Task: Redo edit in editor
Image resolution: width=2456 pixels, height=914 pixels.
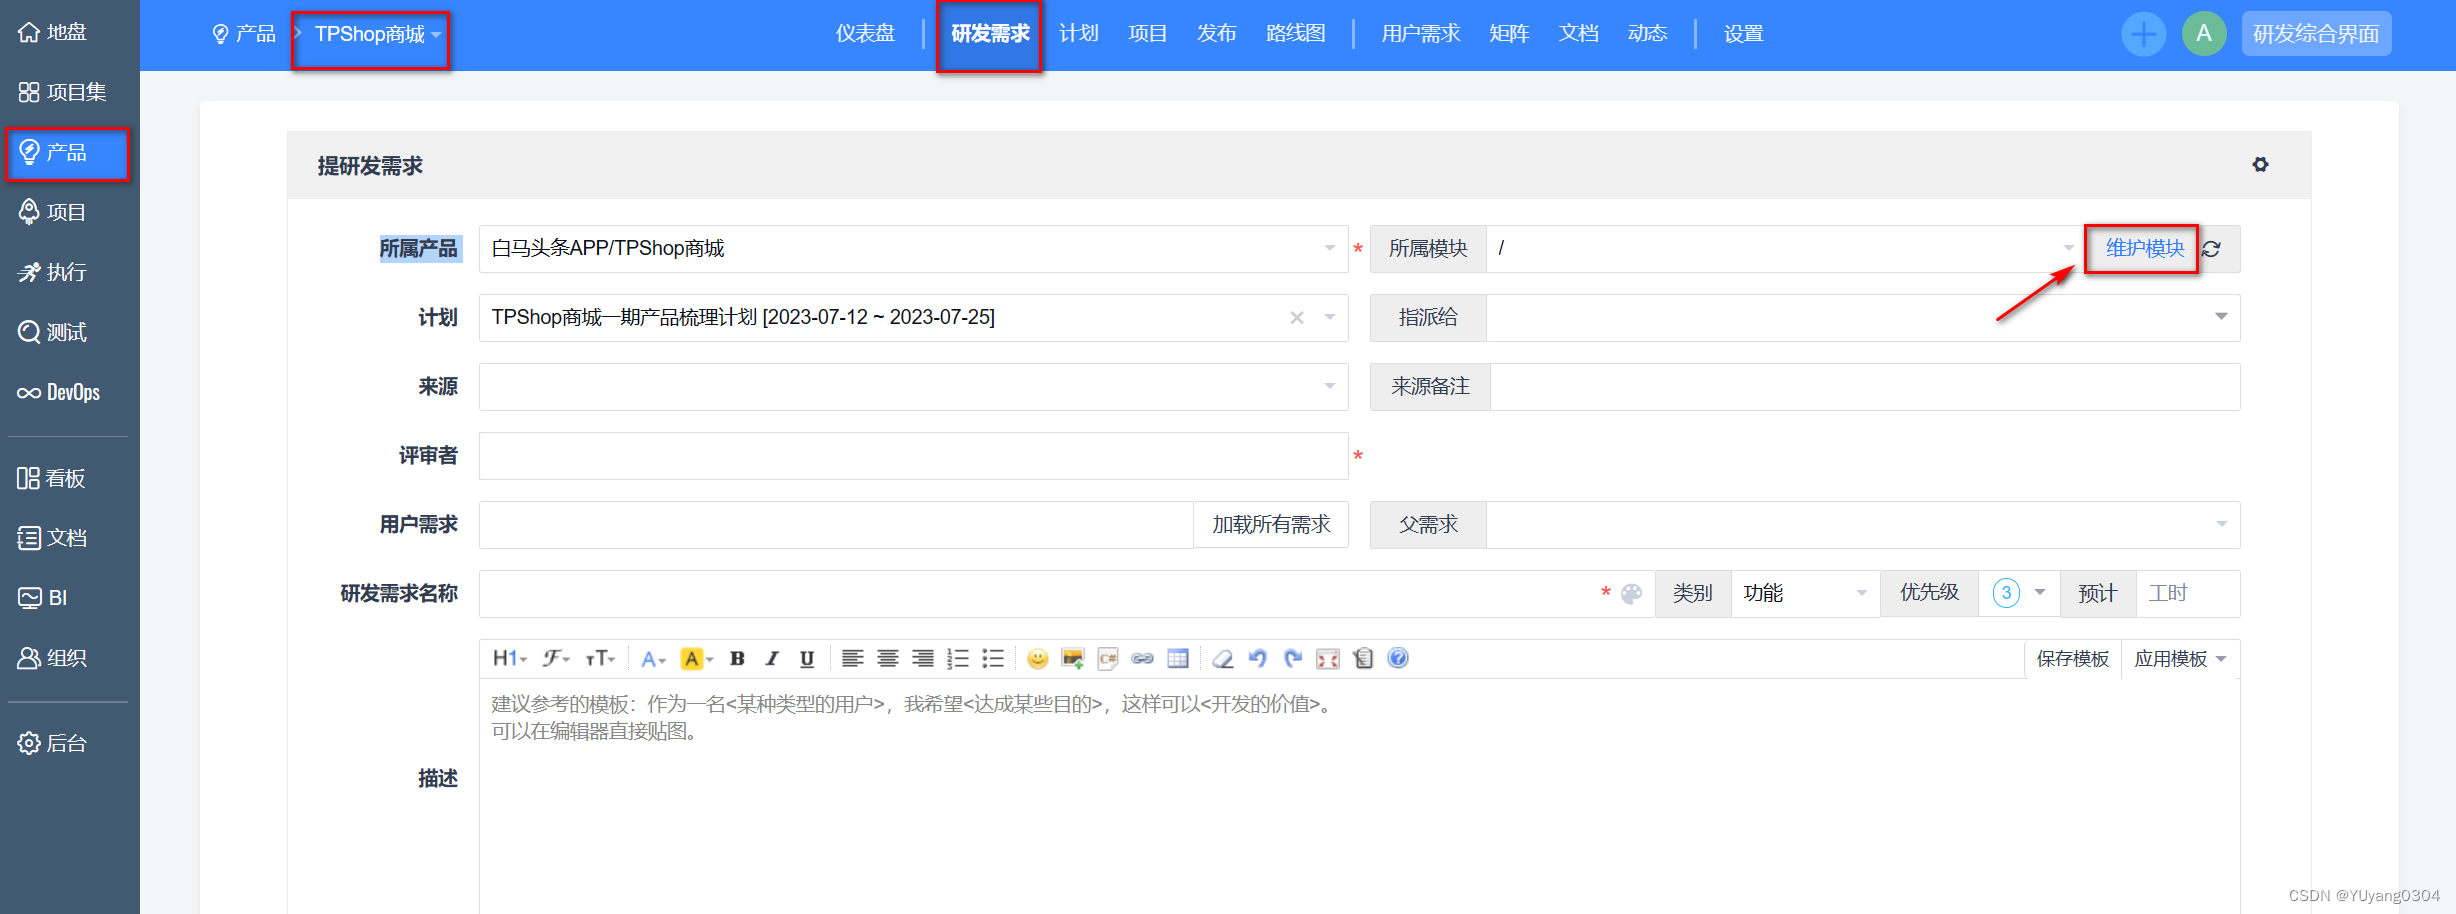Action: [1293, 658]
